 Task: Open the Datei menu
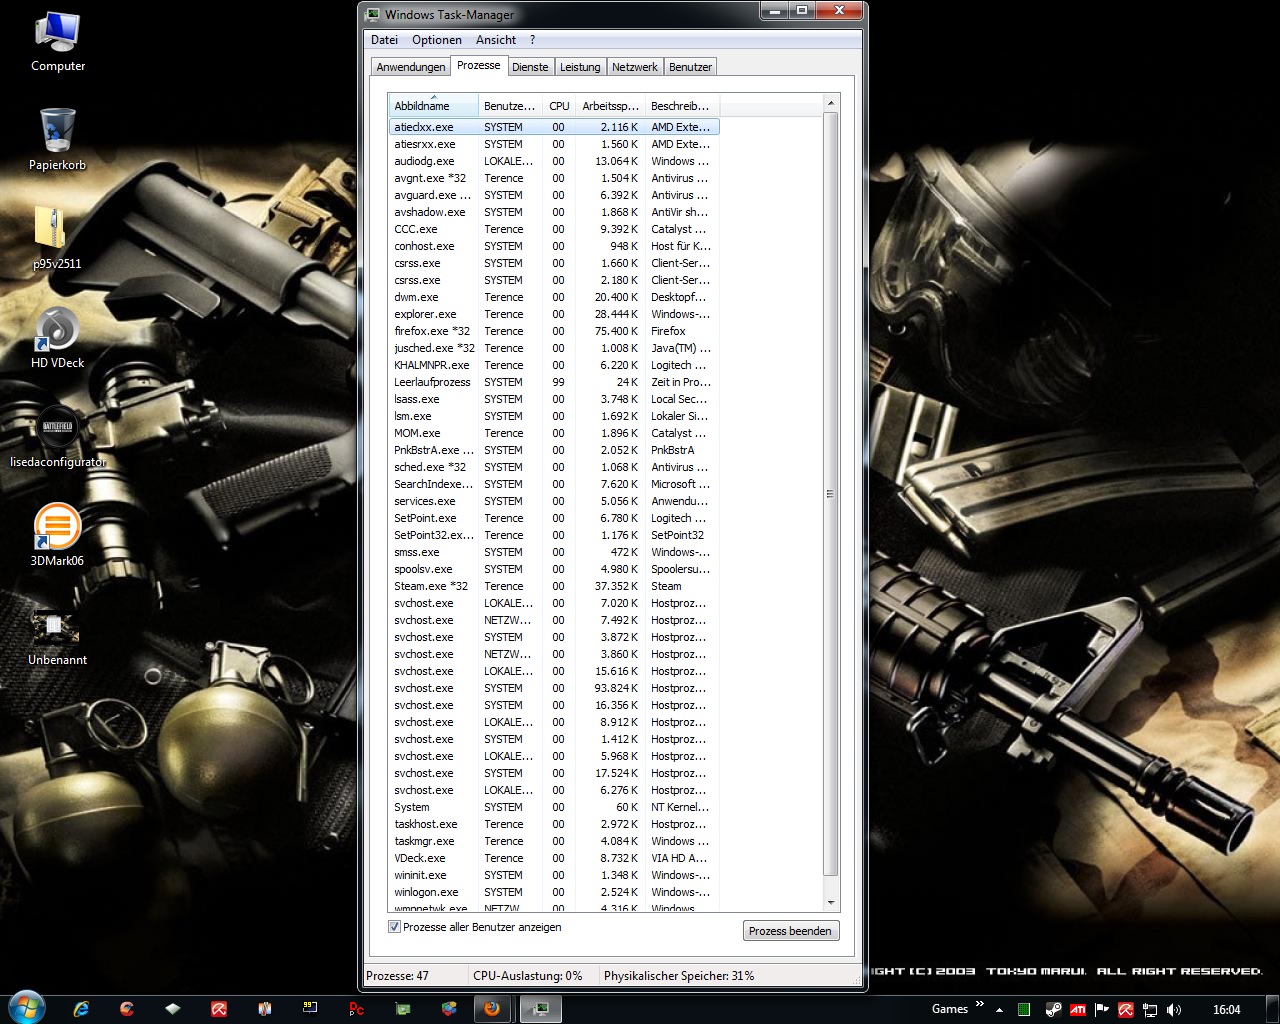(384, 40)
